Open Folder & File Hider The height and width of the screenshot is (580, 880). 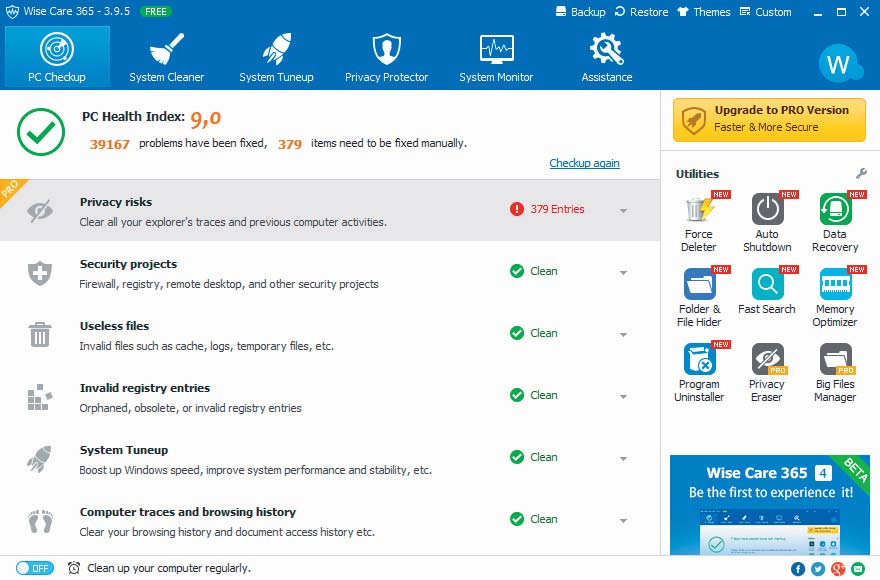(699, 298)
